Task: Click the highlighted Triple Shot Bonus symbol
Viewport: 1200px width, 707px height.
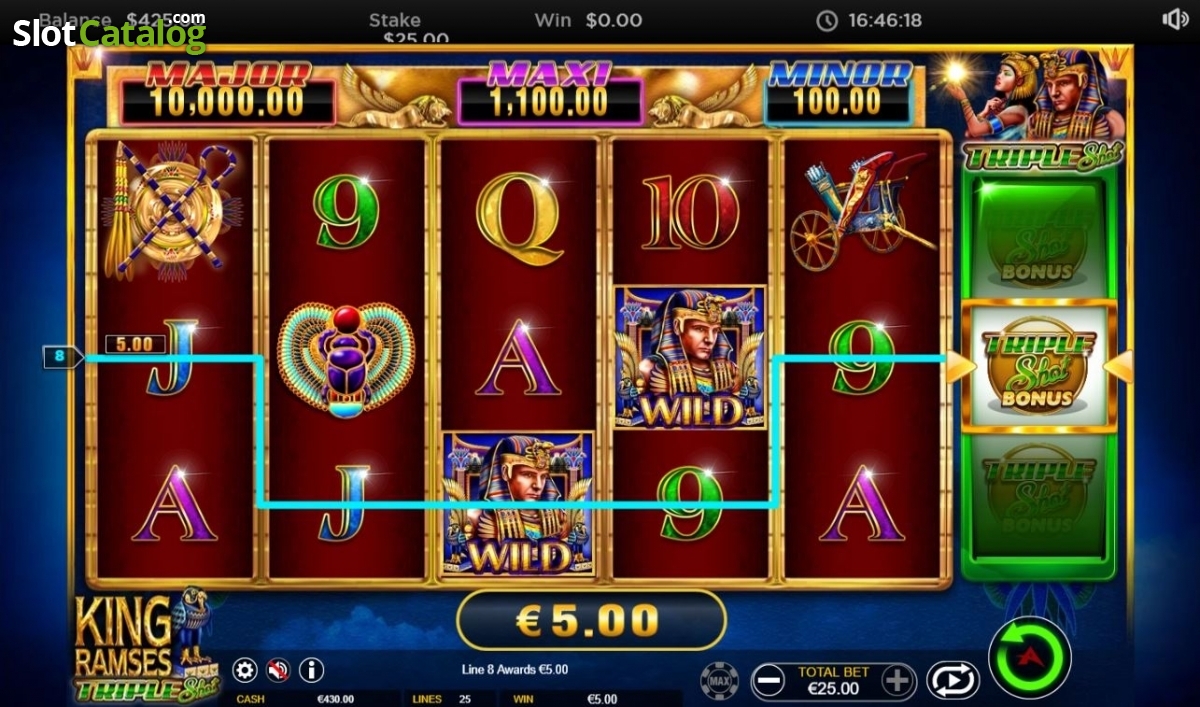Action: click(1039, 366)
